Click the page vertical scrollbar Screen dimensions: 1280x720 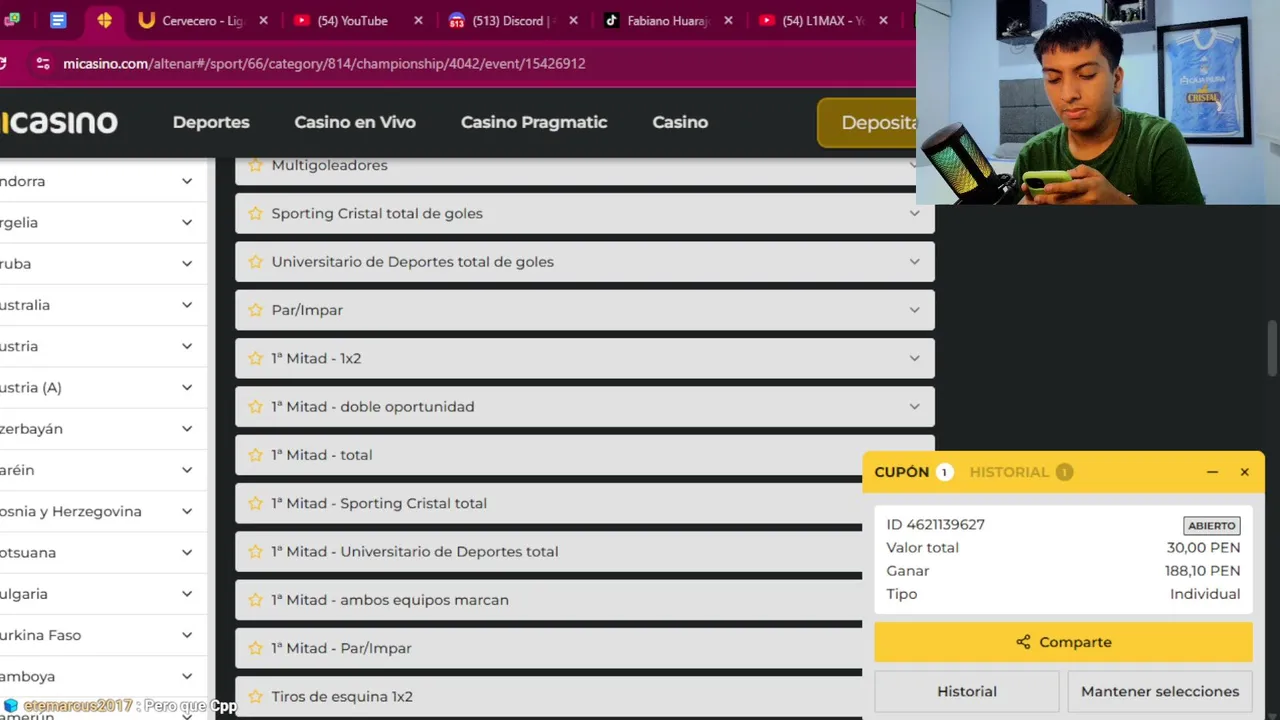pos(1272,348)
